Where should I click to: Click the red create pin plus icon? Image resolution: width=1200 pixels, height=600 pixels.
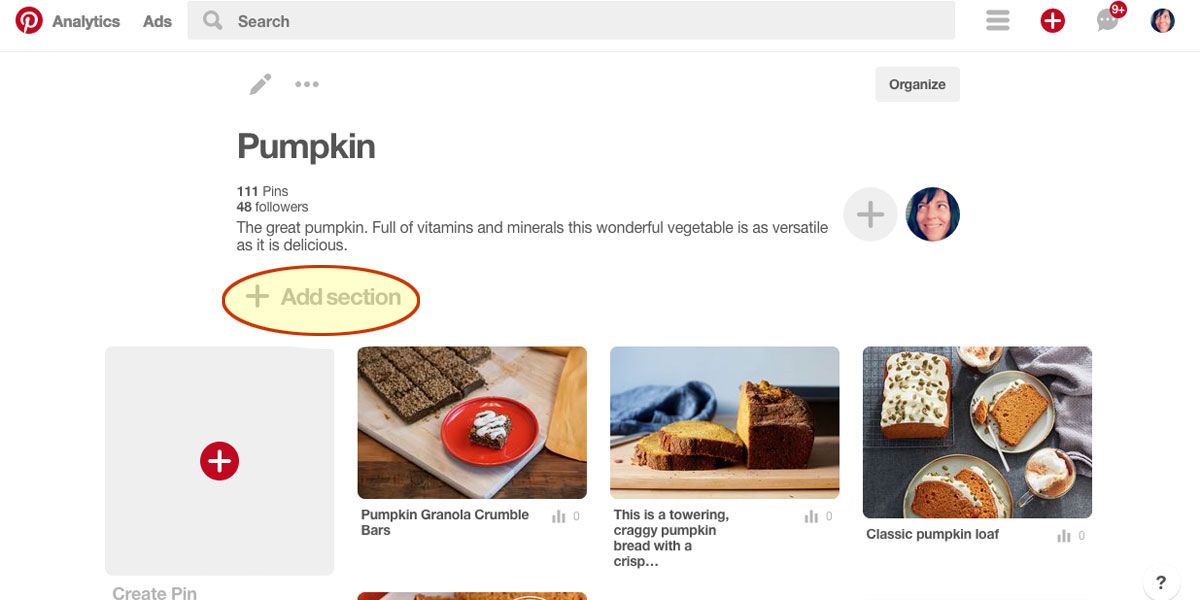tap(1052, 19)
